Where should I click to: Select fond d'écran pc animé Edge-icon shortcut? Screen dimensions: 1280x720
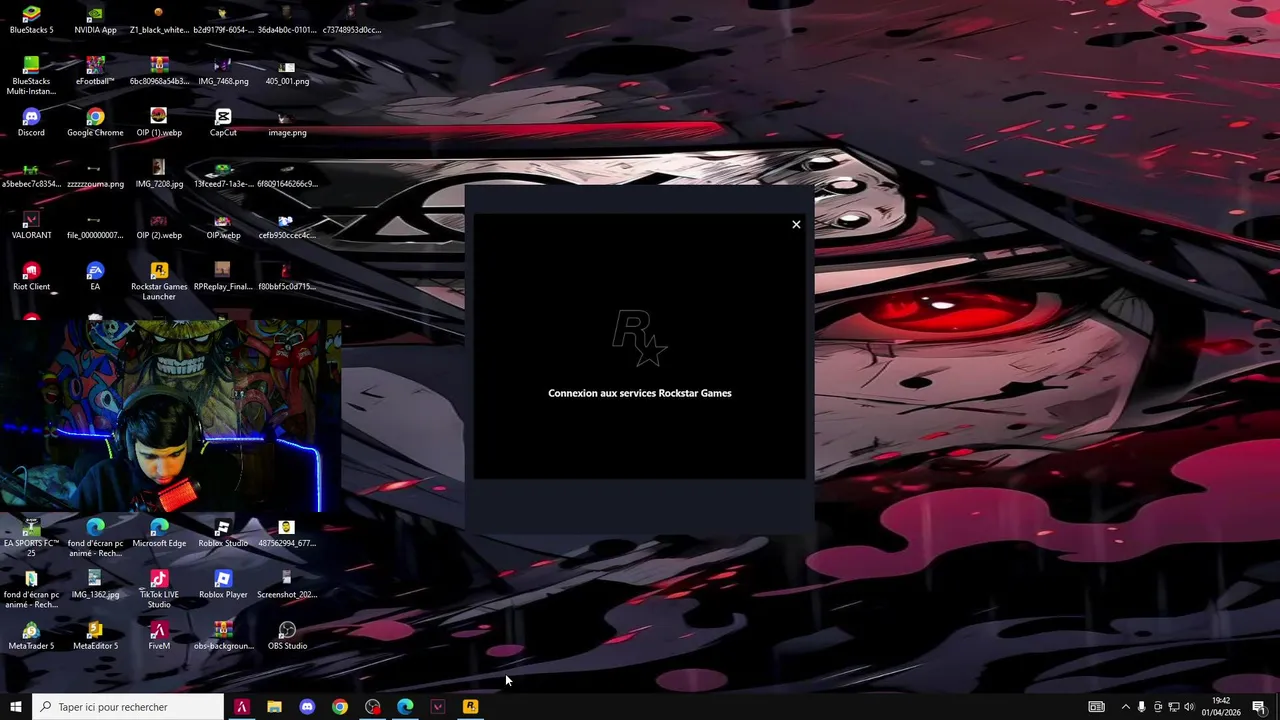95,538
